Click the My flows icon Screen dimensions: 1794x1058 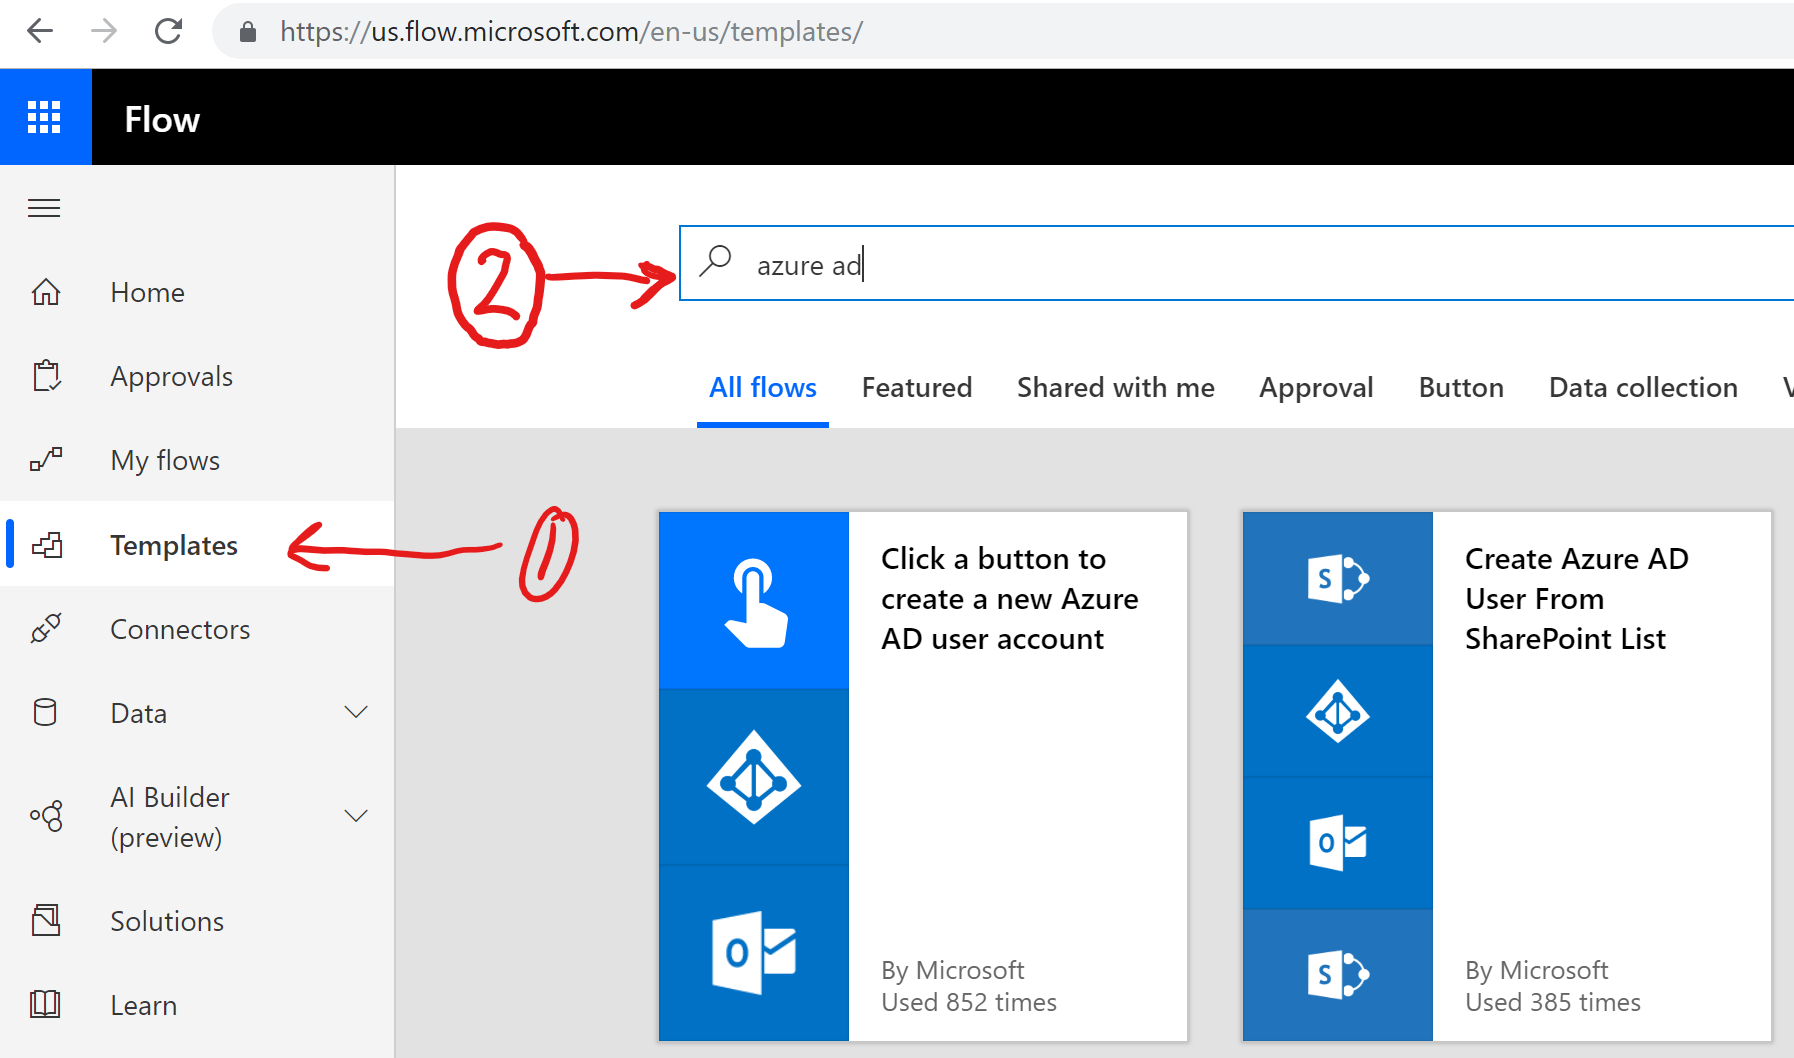46,460
